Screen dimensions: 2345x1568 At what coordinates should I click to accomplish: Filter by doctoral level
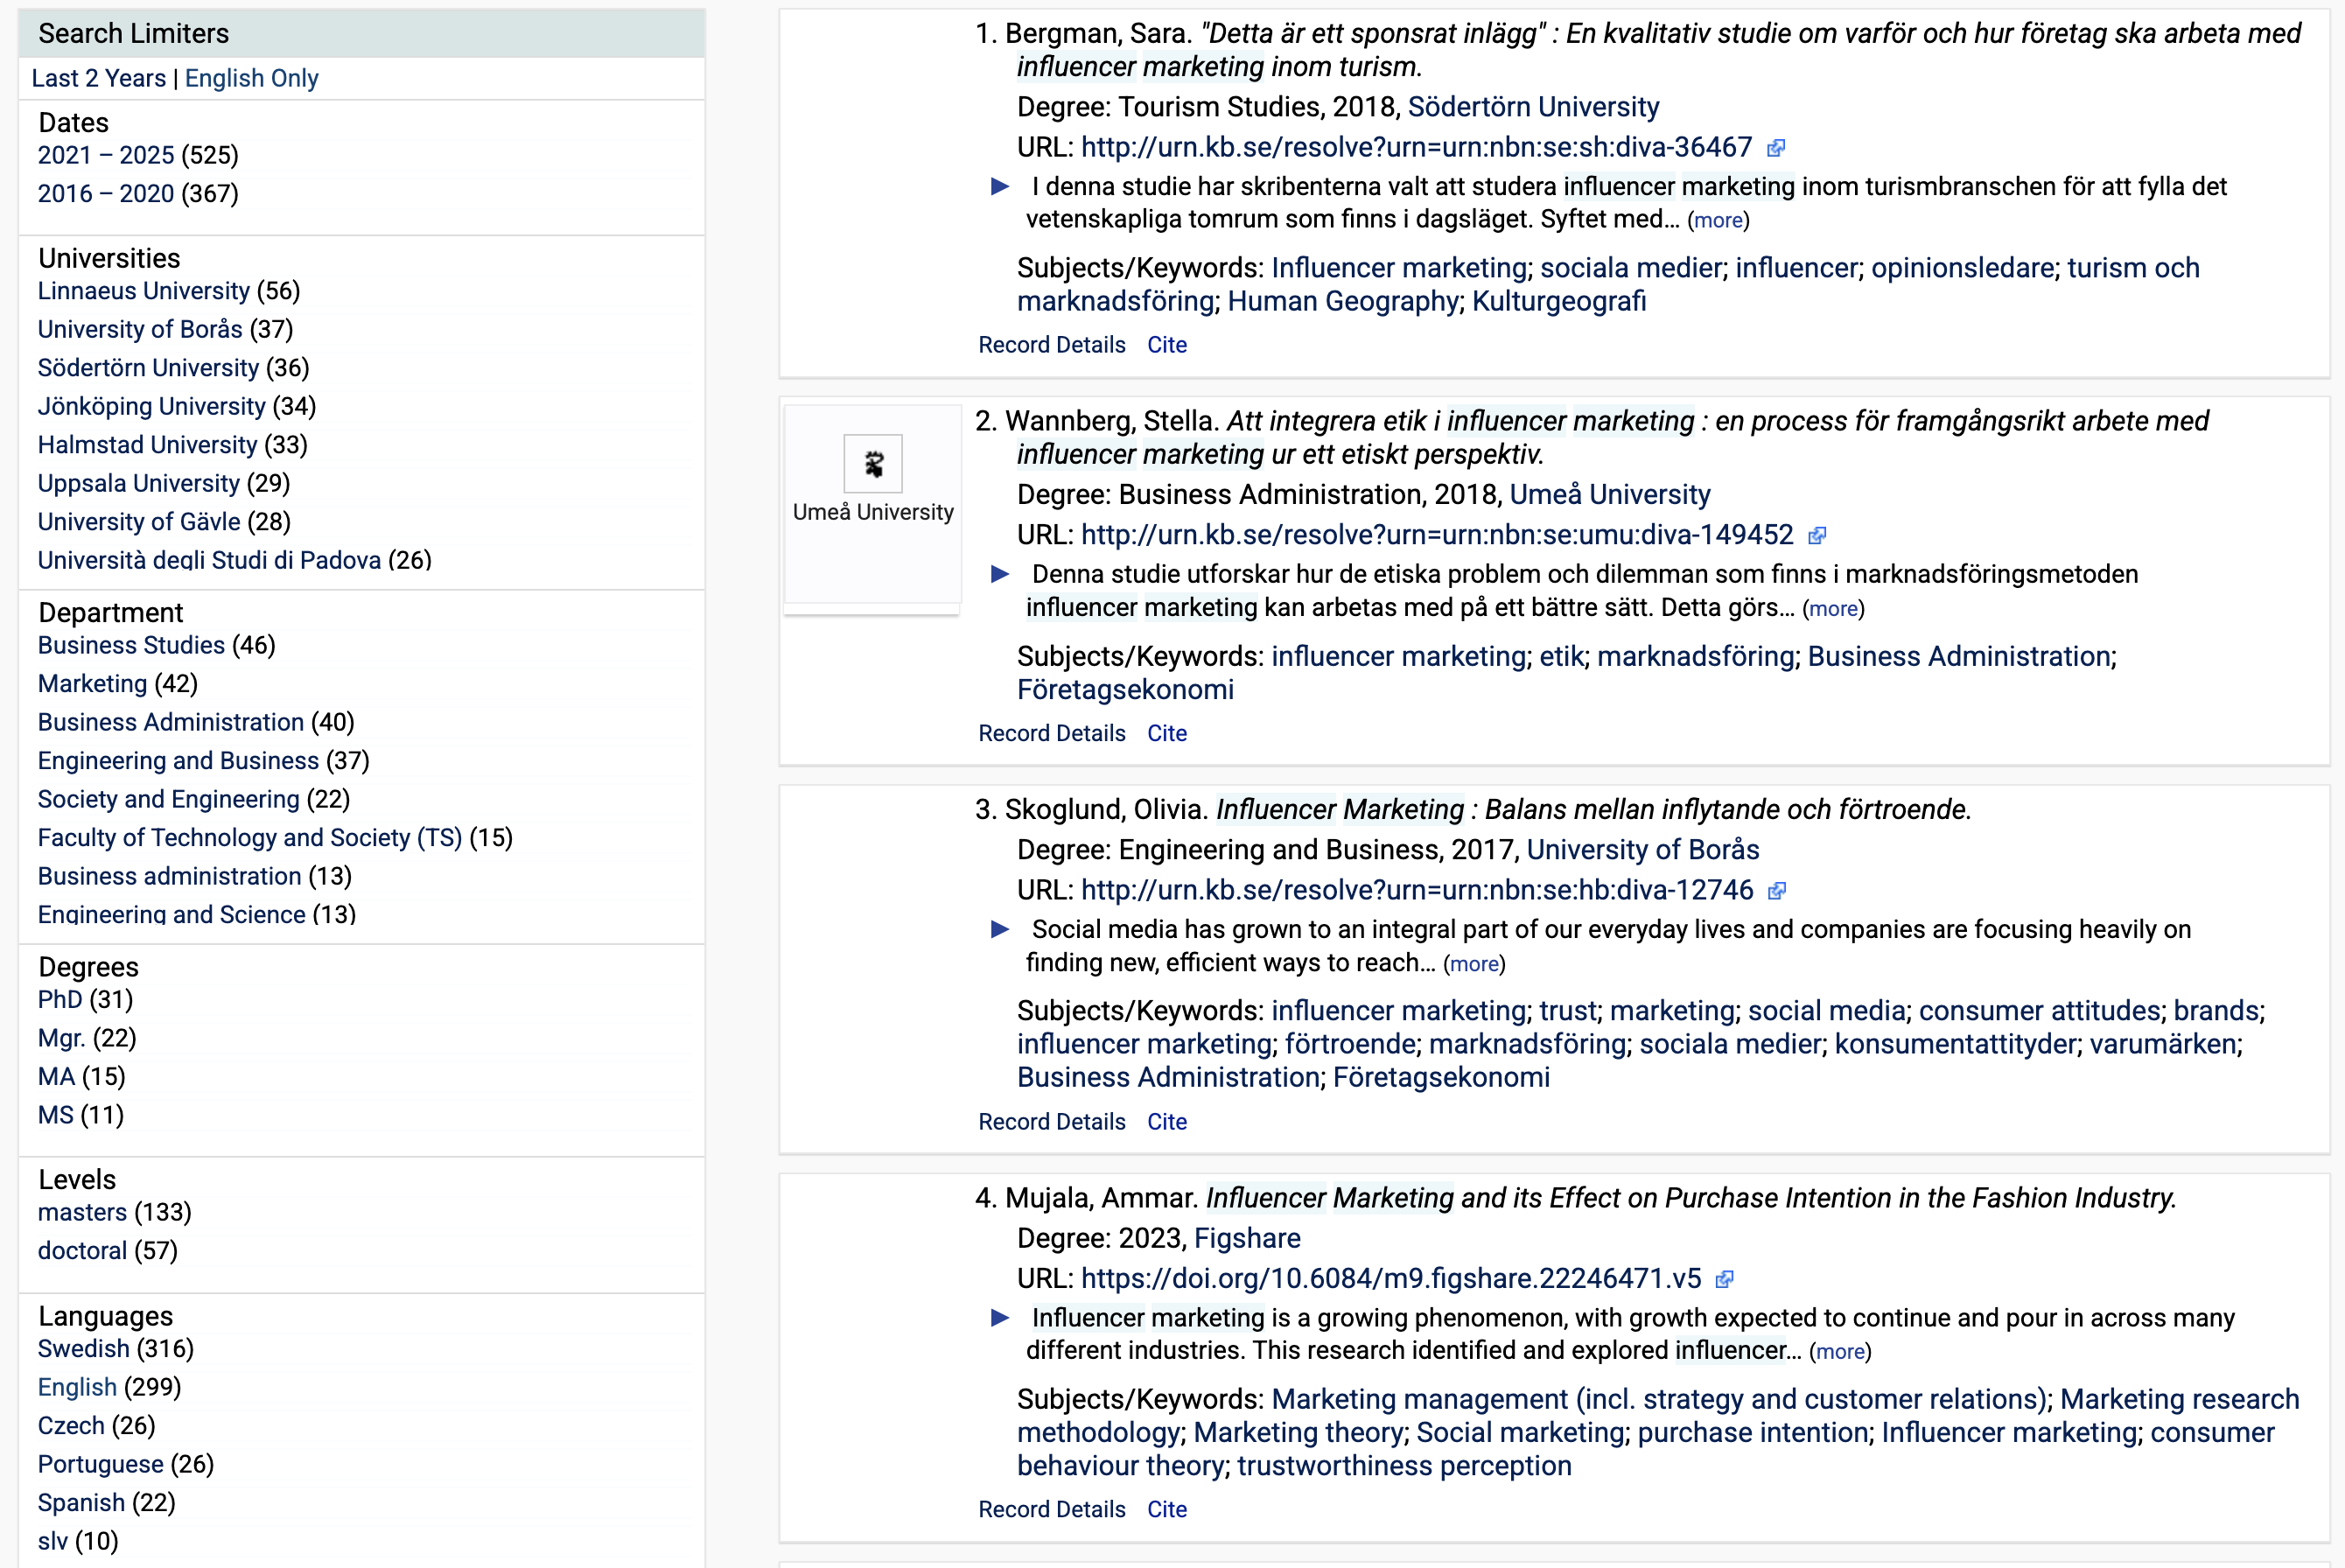[82, 1251]
